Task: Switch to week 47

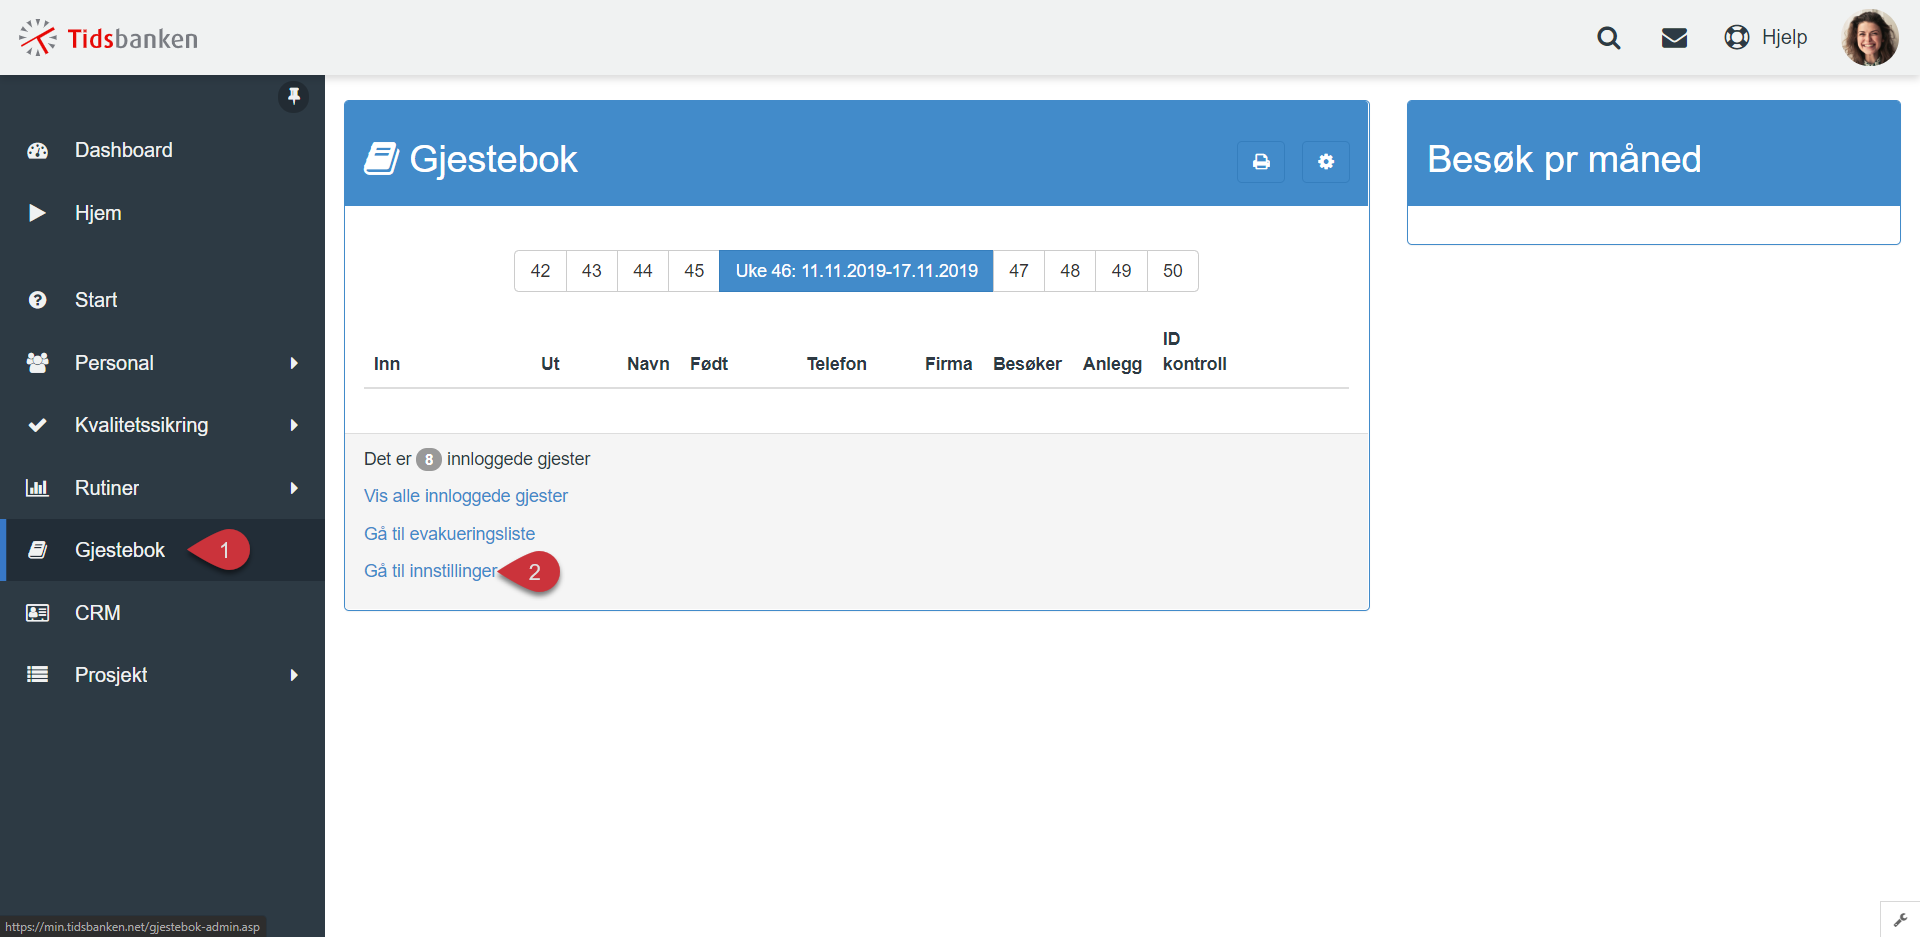Action: (1019, 271)
